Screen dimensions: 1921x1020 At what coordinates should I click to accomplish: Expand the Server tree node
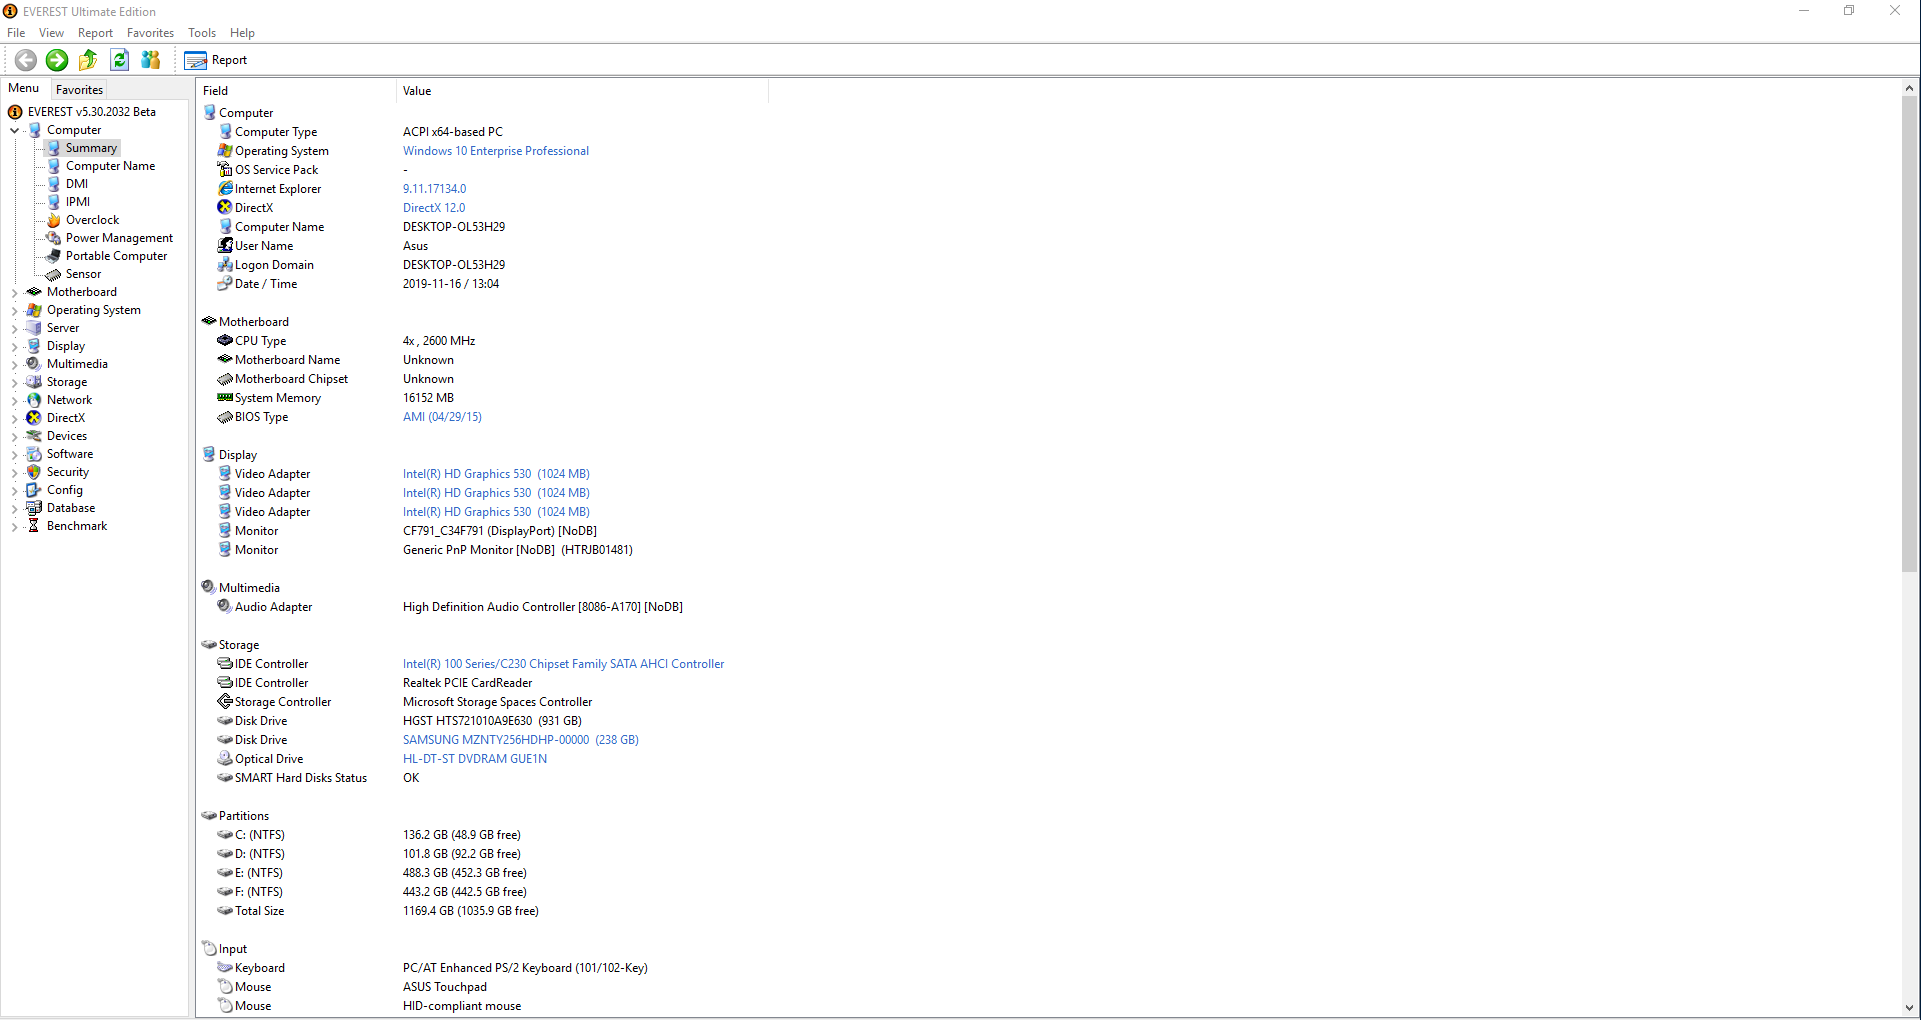[14, 328]
